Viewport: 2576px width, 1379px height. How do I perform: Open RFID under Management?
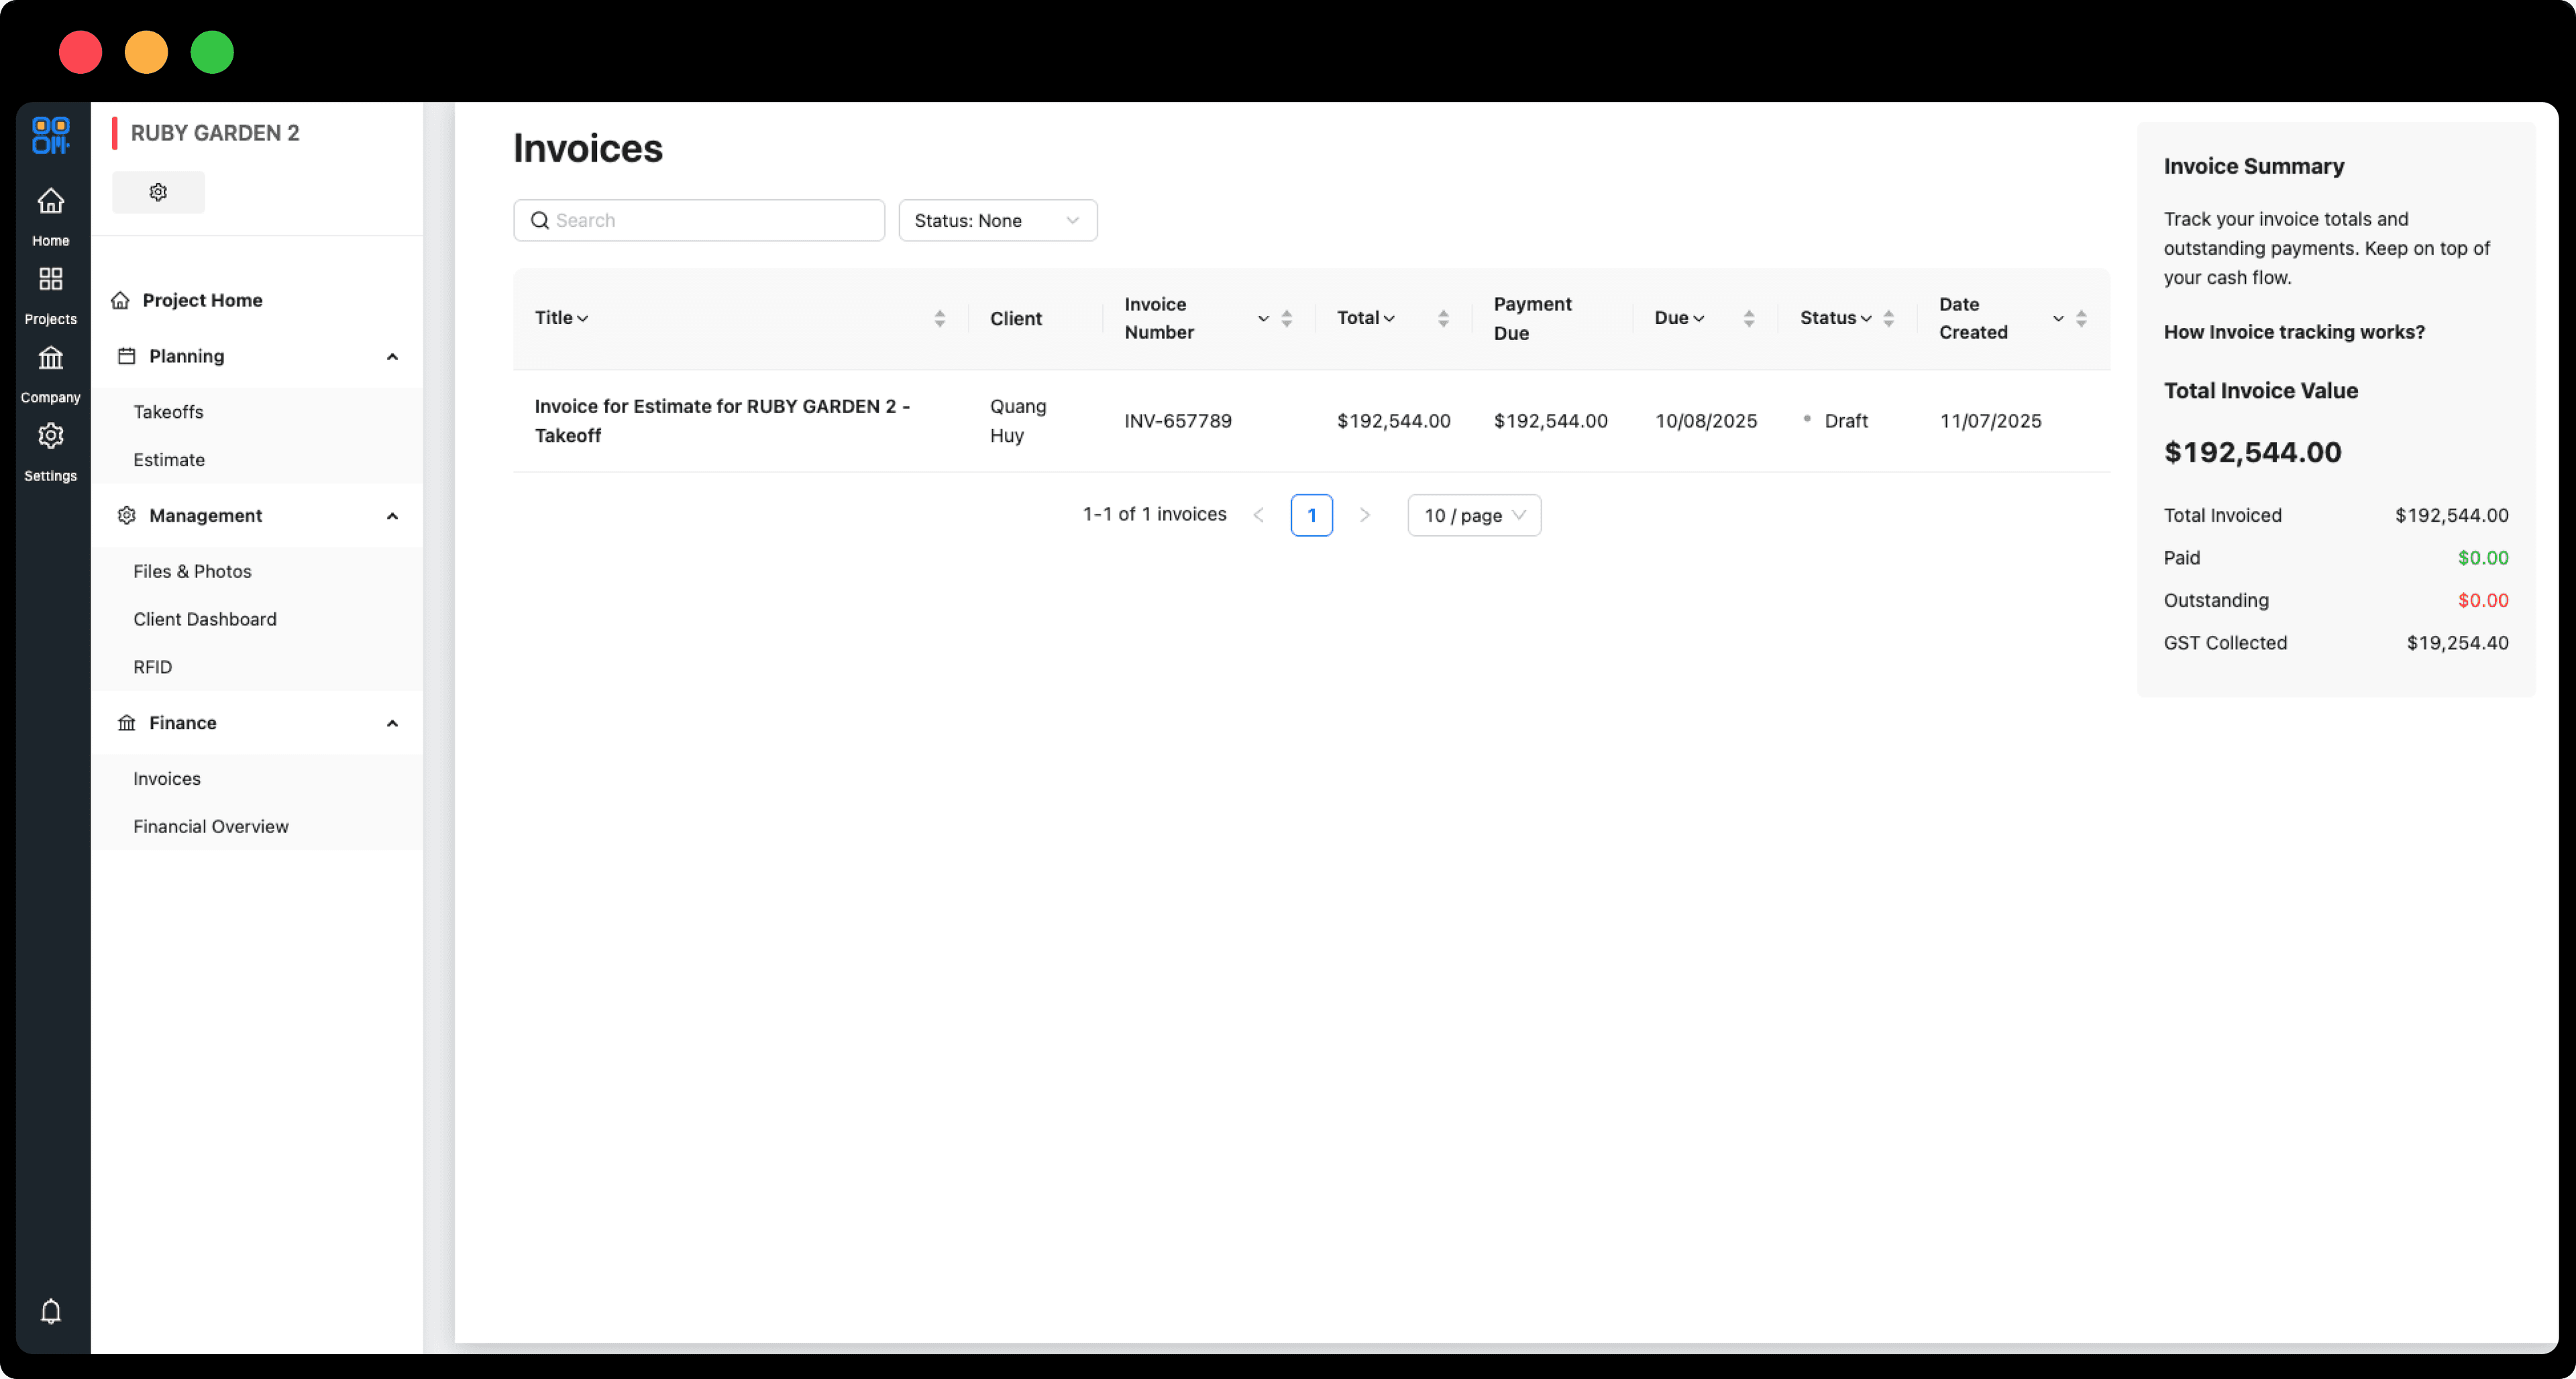[x=152, y=667]
